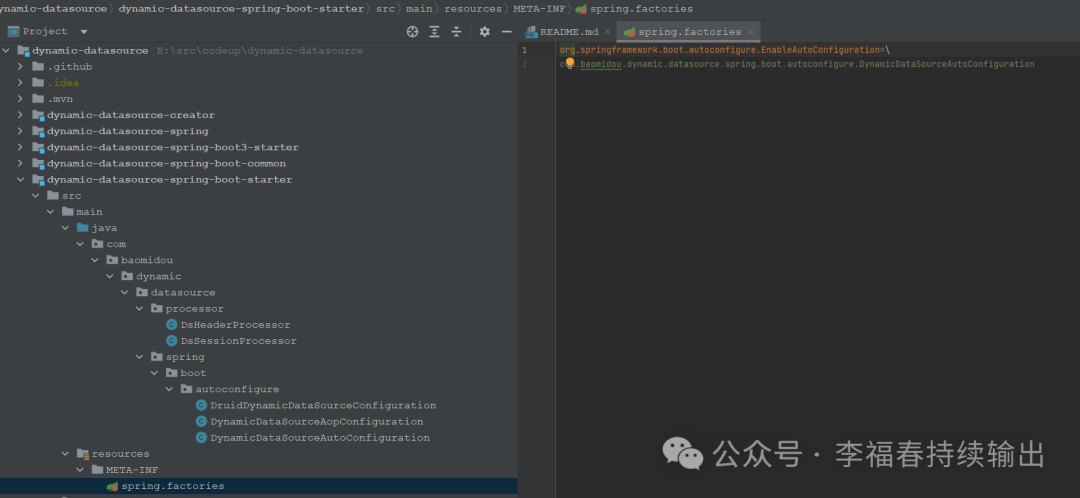Viewport: 1080px width, 498px height.
Task: Click the .github folder icon
Action: pyautogui.click(x=38, y=67)
